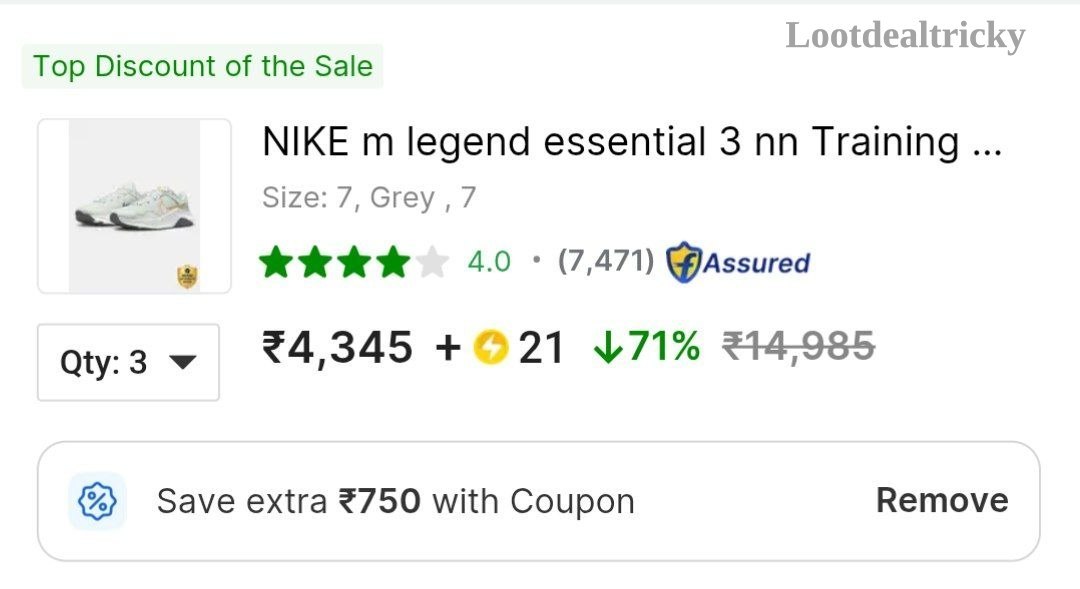Tap the gold badge on shoe image
The width and height of the screenshot is (1080, 589).
tap(187, 276)
